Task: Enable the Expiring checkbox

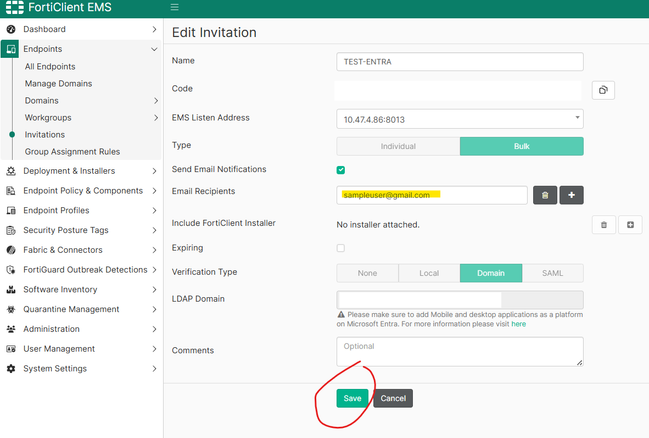Action: point(341,248)
